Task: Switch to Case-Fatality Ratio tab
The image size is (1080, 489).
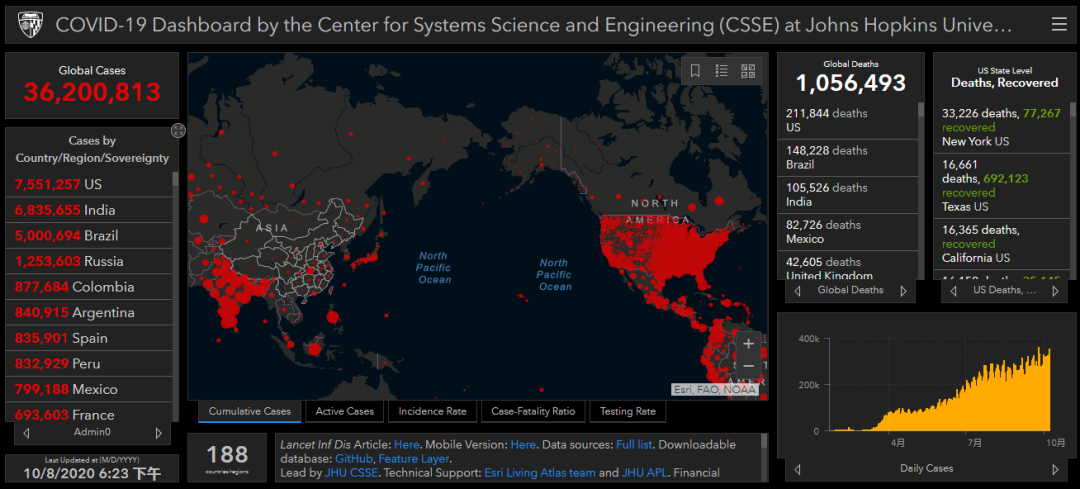Action: 533,411
